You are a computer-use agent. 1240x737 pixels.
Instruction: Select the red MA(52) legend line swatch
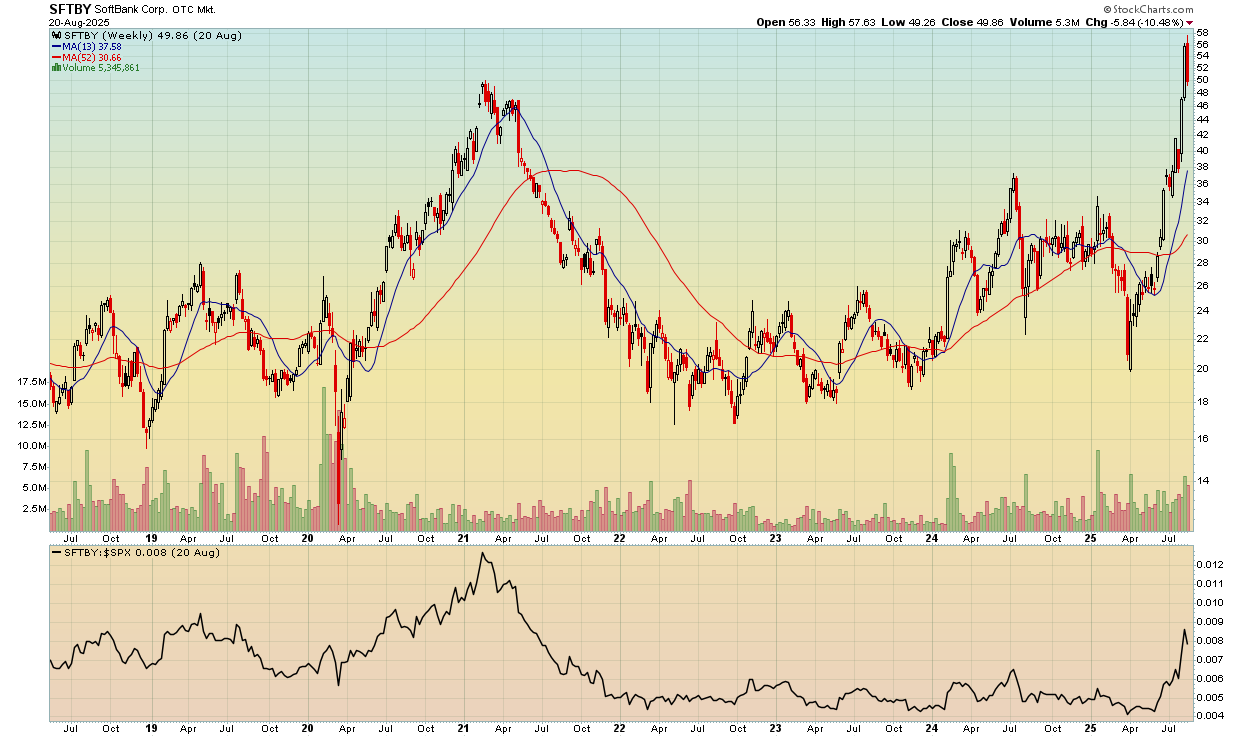coord(56,57)
